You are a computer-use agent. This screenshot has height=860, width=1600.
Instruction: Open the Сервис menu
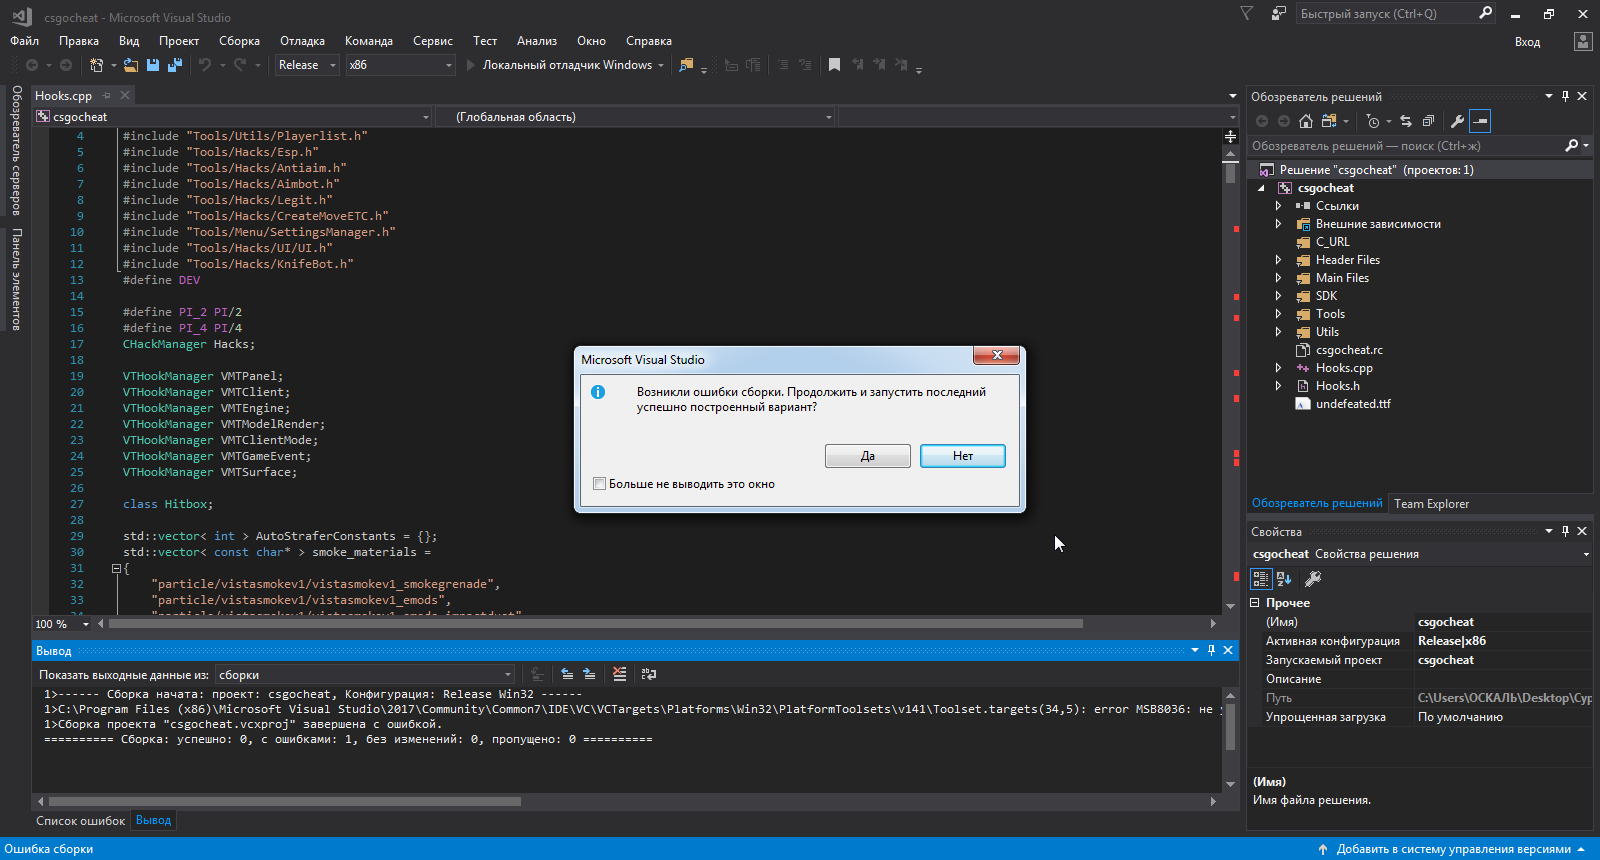(433, 41)
